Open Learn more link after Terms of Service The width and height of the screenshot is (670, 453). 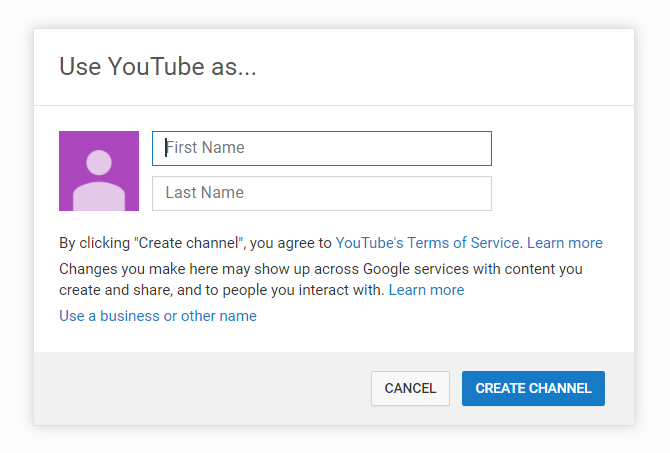coord(564,243)
